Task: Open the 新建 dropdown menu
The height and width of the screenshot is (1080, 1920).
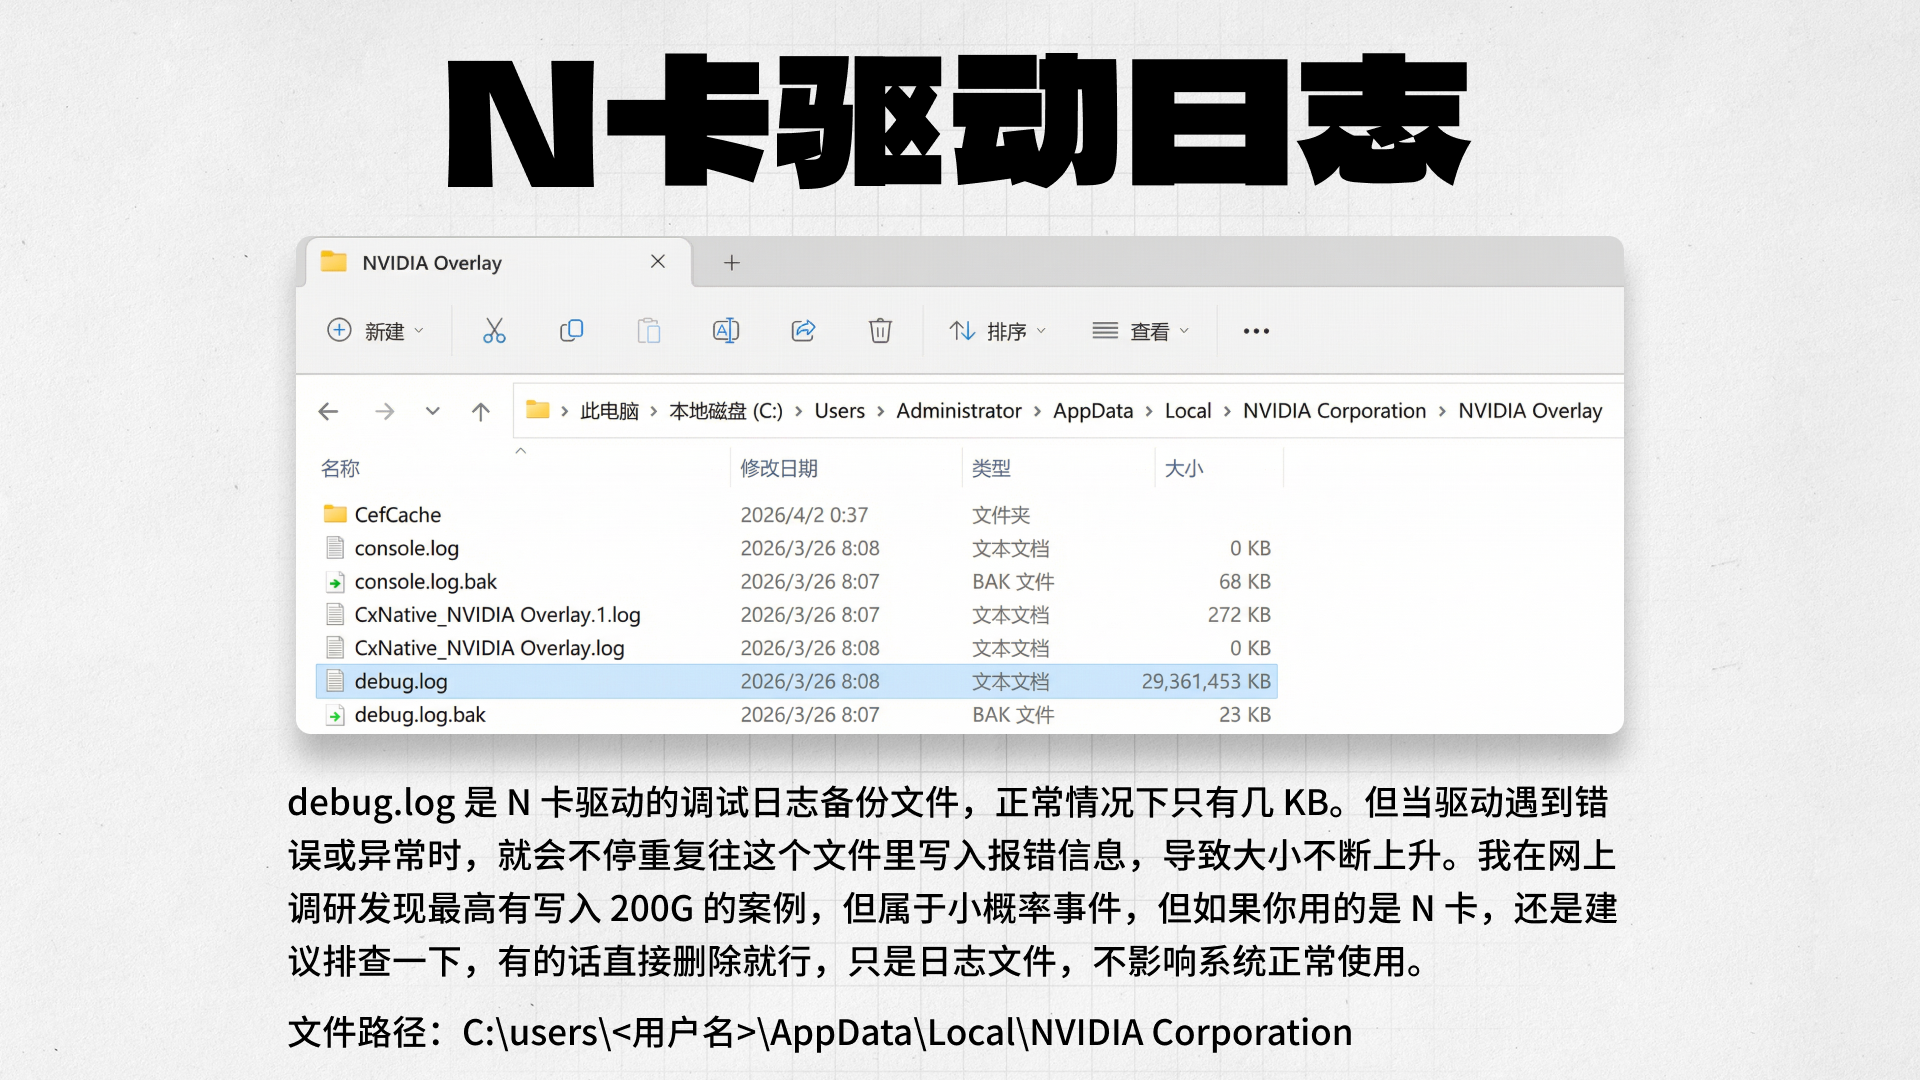Action: point(376,331)
